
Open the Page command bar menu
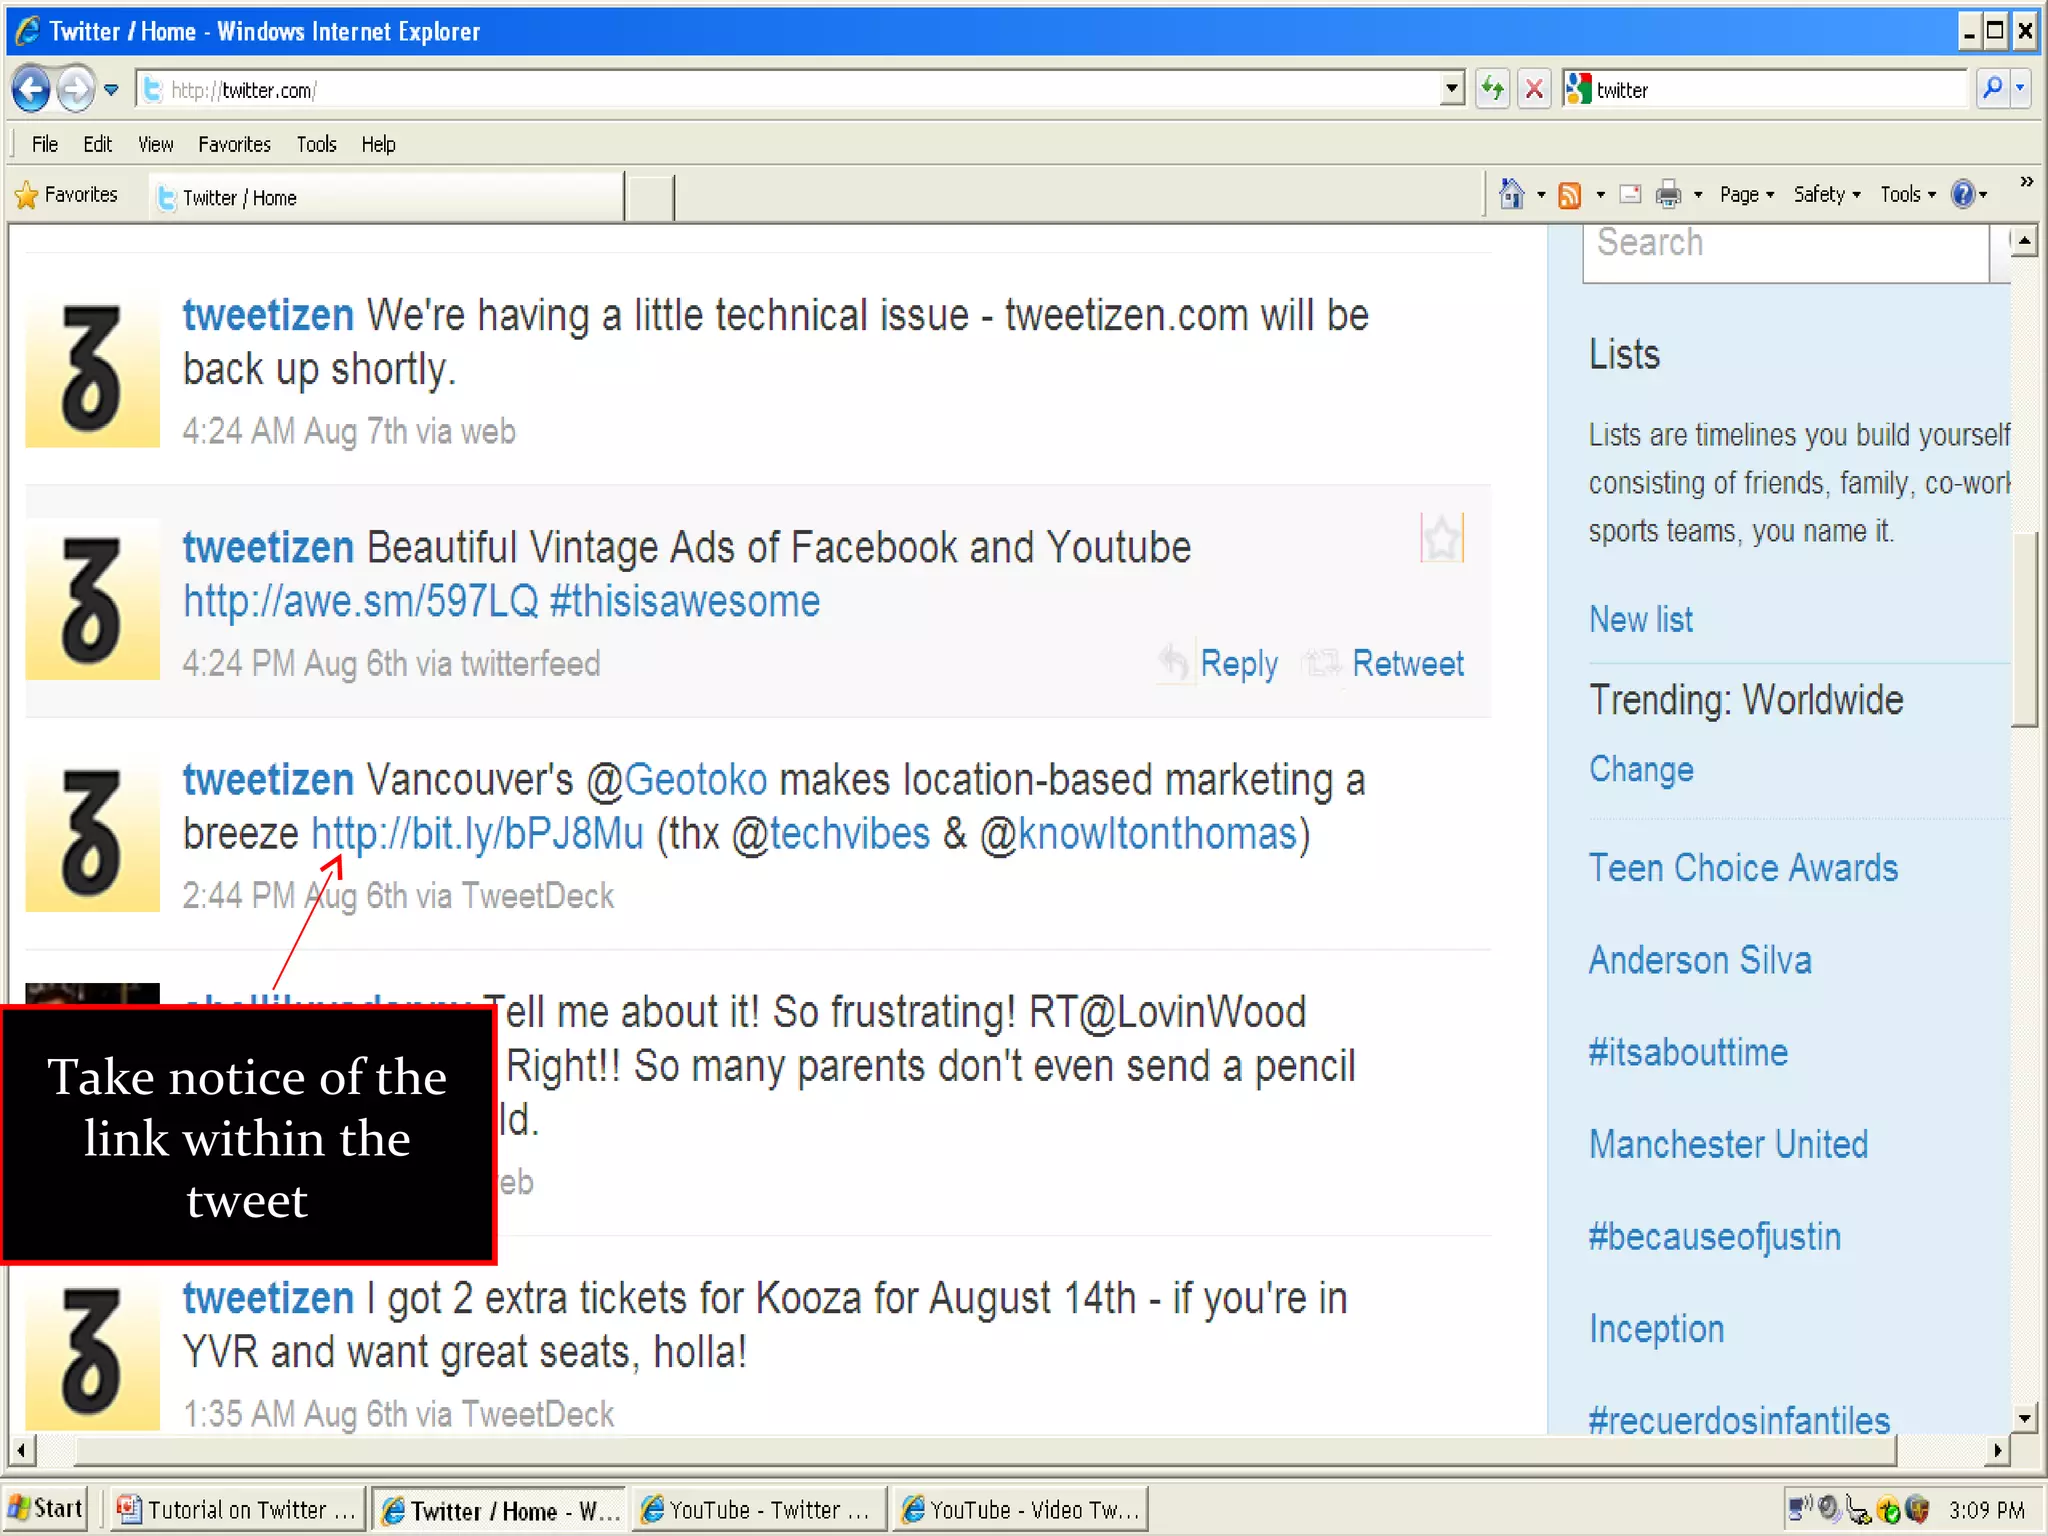tap(1746, 195)
